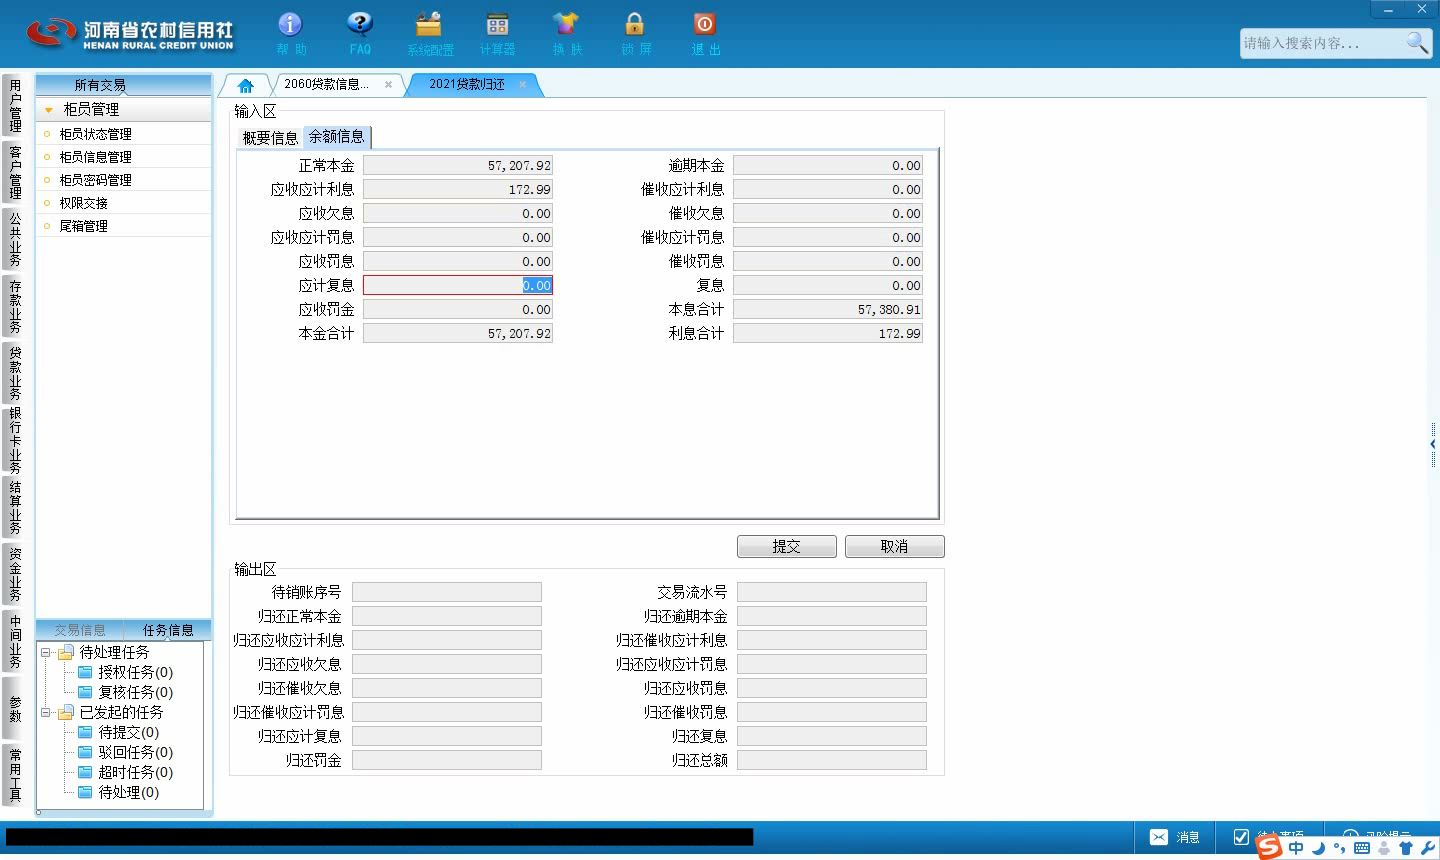
Task: Open the 消息 messages icon
Action: click(1158, 837)
